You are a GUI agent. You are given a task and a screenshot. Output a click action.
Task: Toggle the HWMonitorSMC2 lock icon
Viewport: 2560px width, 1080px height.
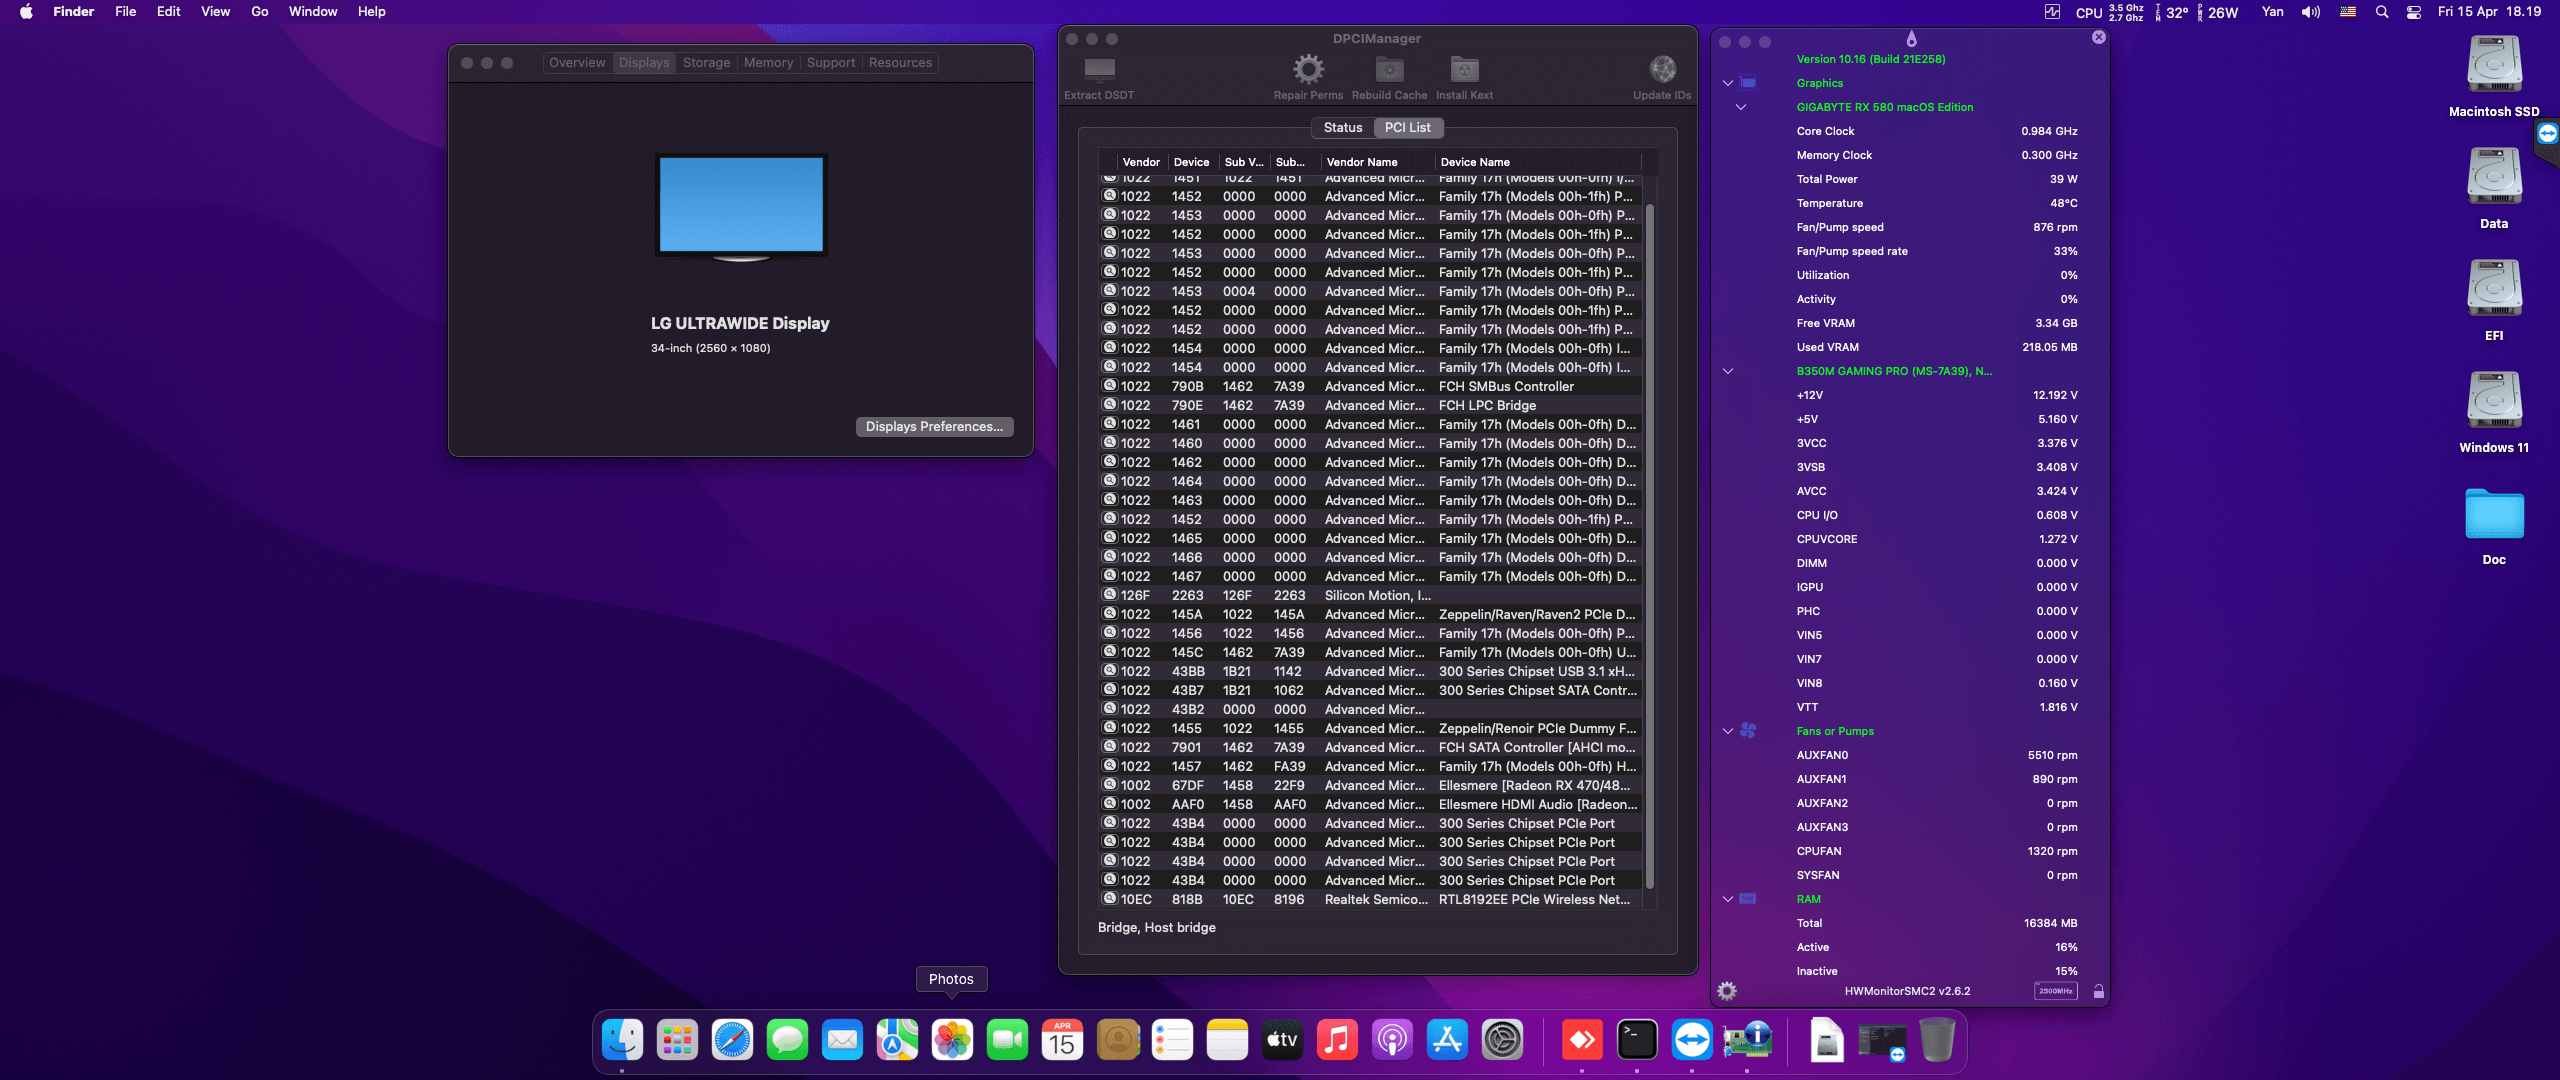click(2098, 991)
